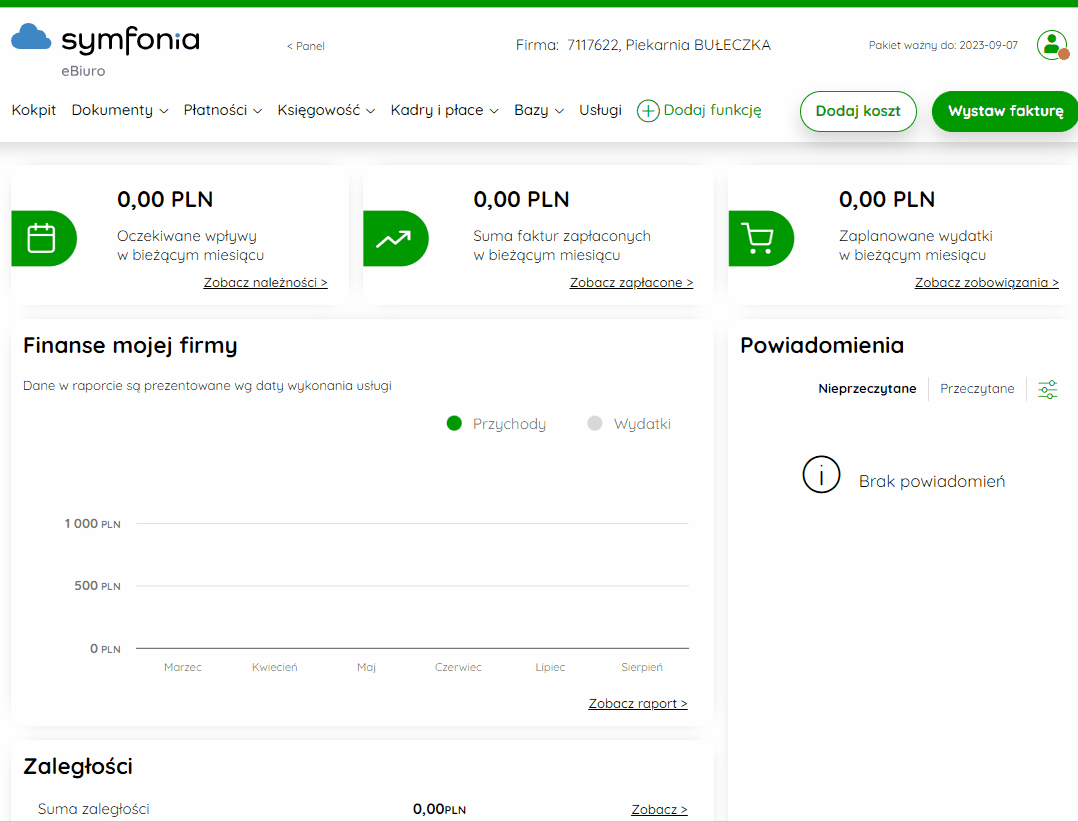1078x822 pixels.
Task: Expand the Bazy dropdown menu
Action: point(539,110)
